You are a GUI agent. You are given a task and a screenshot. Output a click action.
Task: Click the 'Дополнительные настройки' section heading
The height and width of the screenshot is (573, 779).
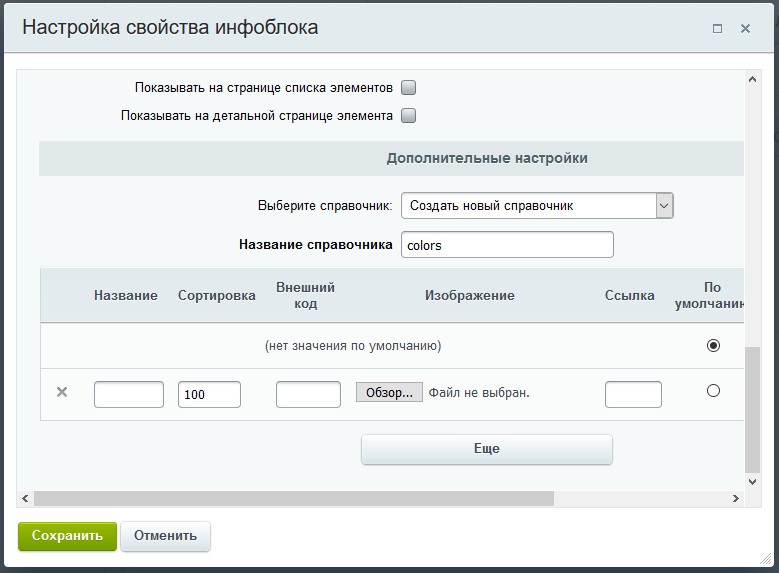pos(487,158)
